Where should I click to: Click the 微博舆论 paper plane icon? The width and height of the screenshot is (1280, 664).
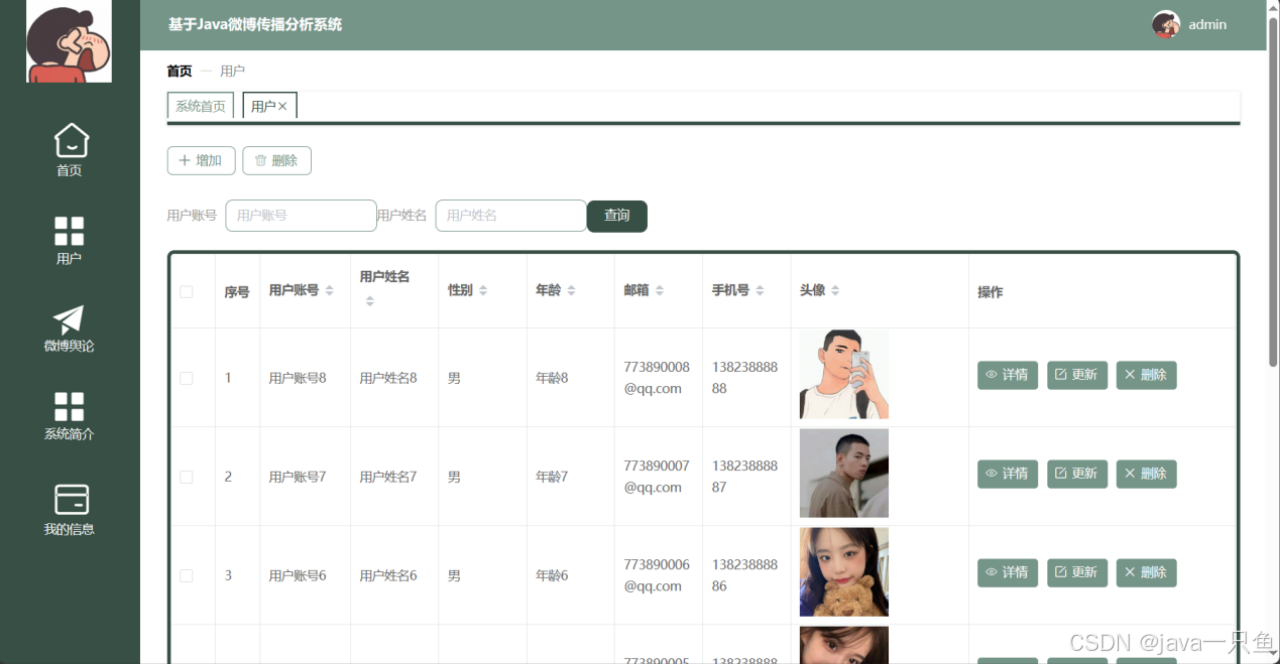pos(69,319)
